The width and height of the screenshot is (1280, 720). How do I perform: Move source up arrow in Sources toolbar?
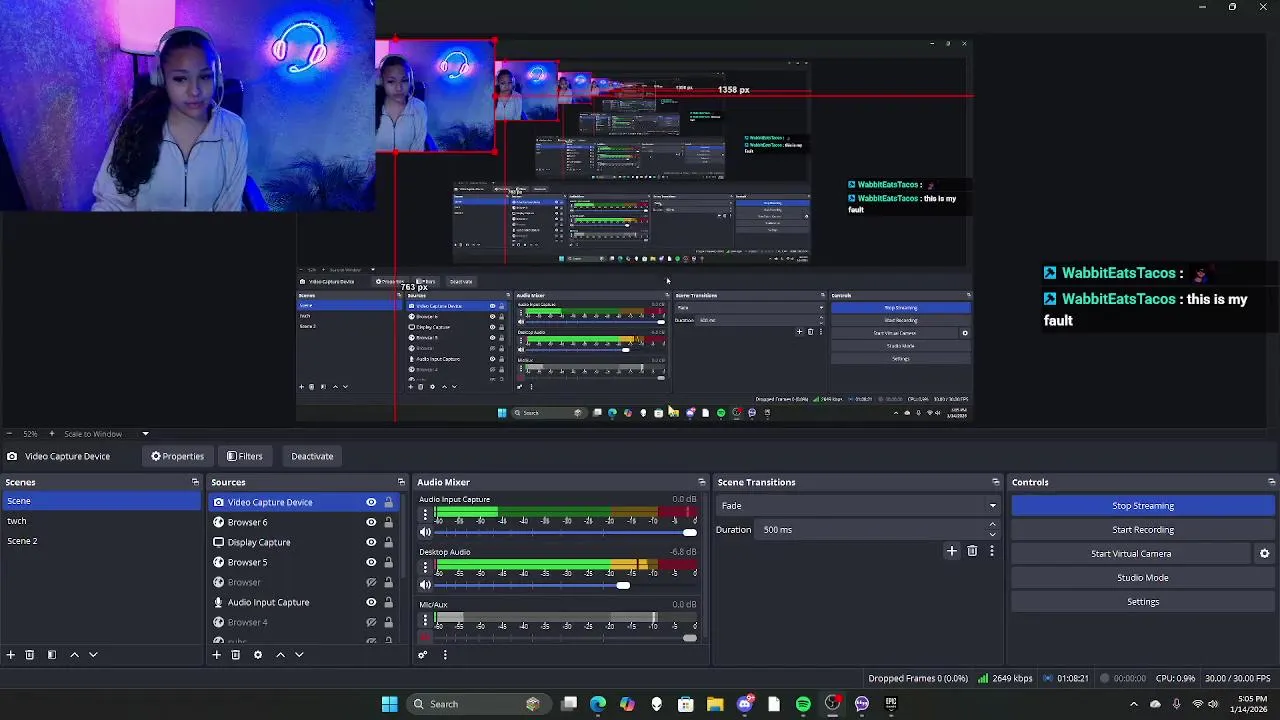click(x=280, y=655)
